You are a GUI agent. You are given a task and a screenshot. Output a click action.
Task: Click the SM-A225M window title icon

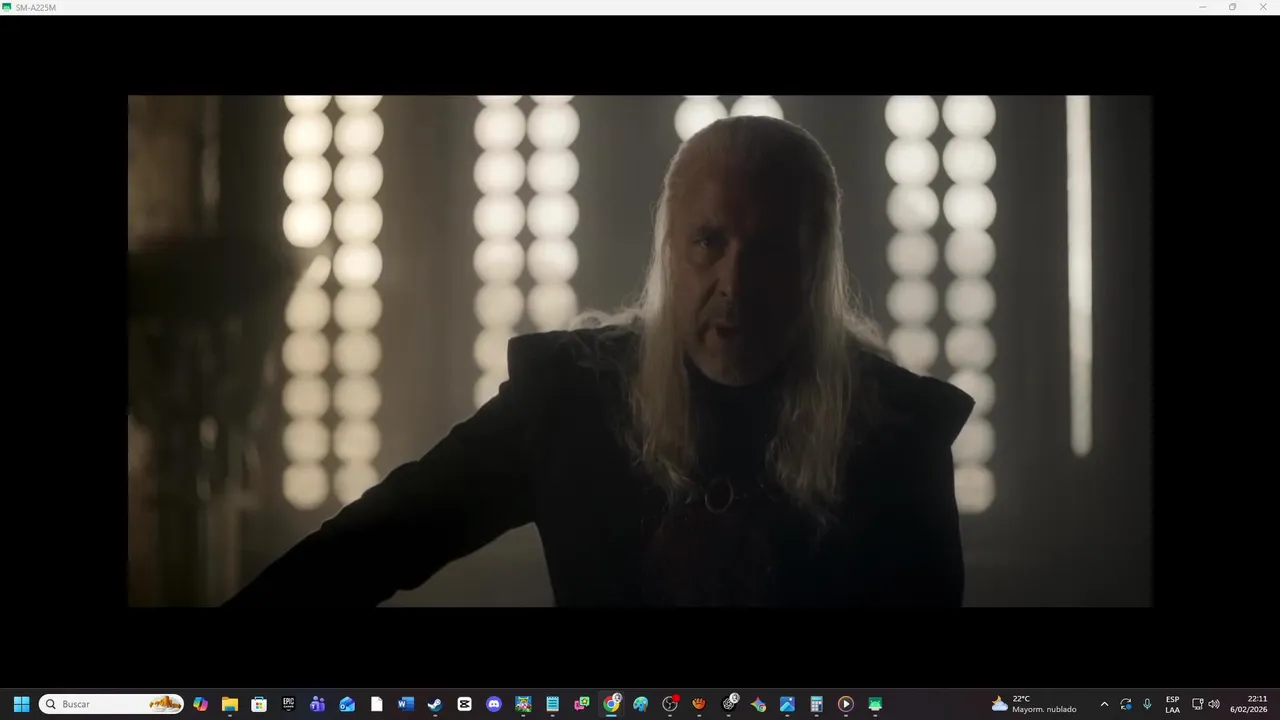(x=7, y=7)
